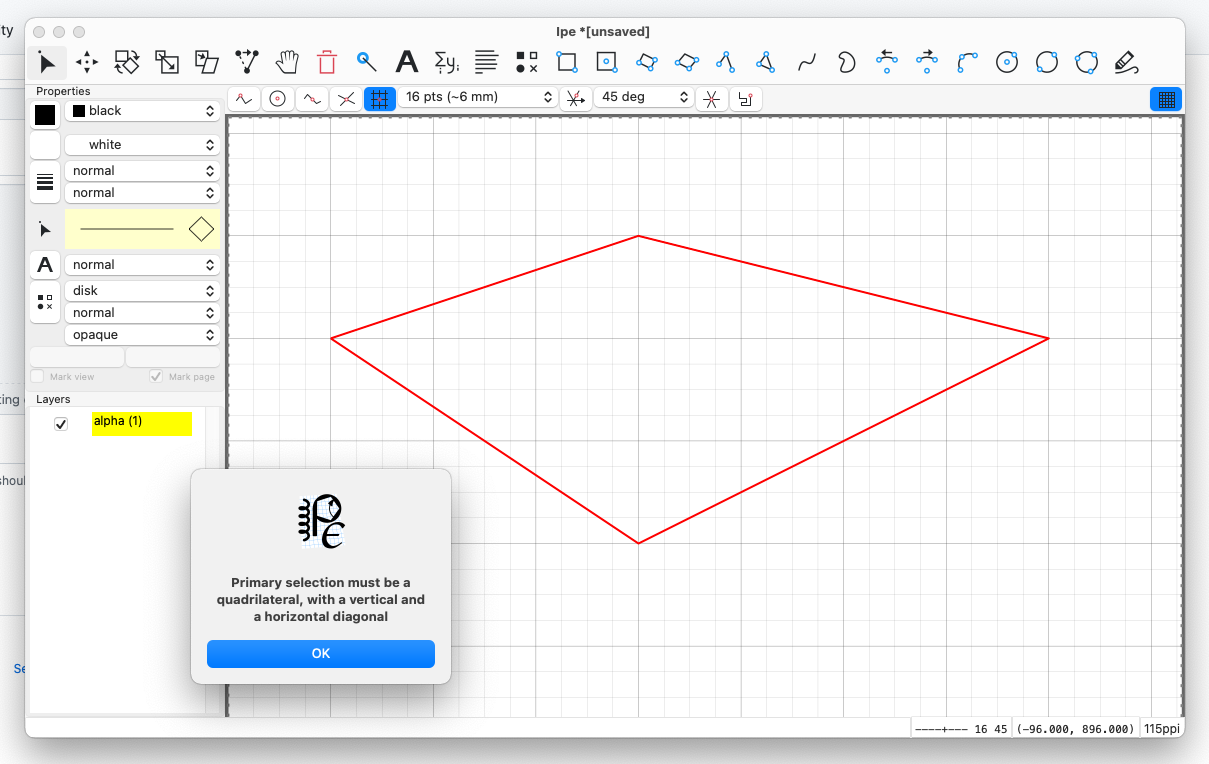
Task: Click the arrow style preview selector
Action: [x=143, y=228]
